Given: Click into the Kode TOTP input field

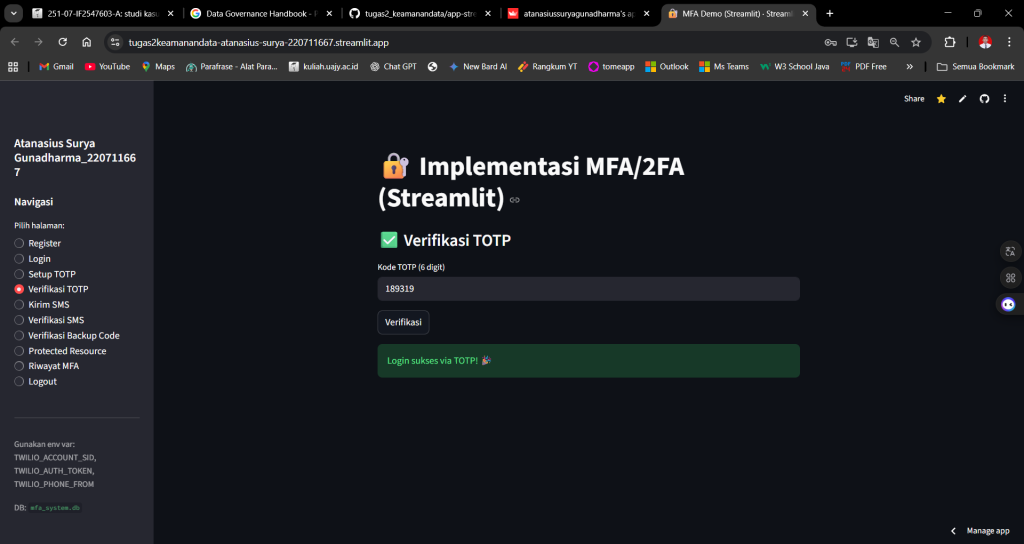Looking at the screenshot, I should (x=588, y=289).
